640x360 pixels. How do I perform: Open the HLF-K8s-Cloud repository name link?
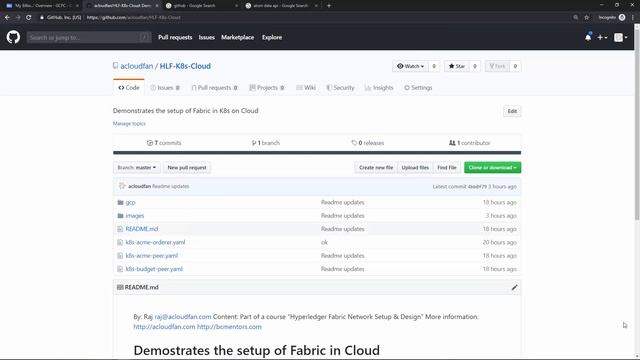point(185,66)
